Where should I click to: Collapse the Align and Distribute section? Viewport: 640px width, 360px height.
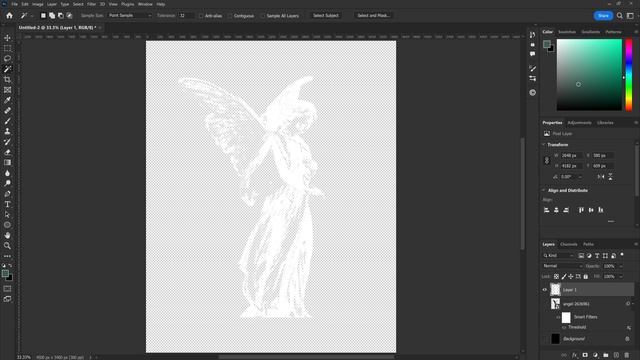coord(544,191)
